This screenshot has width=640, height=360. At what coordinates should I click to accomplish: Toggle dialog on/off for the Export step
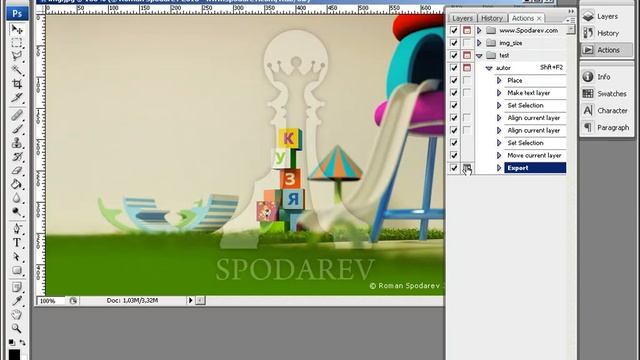point(467,168)
